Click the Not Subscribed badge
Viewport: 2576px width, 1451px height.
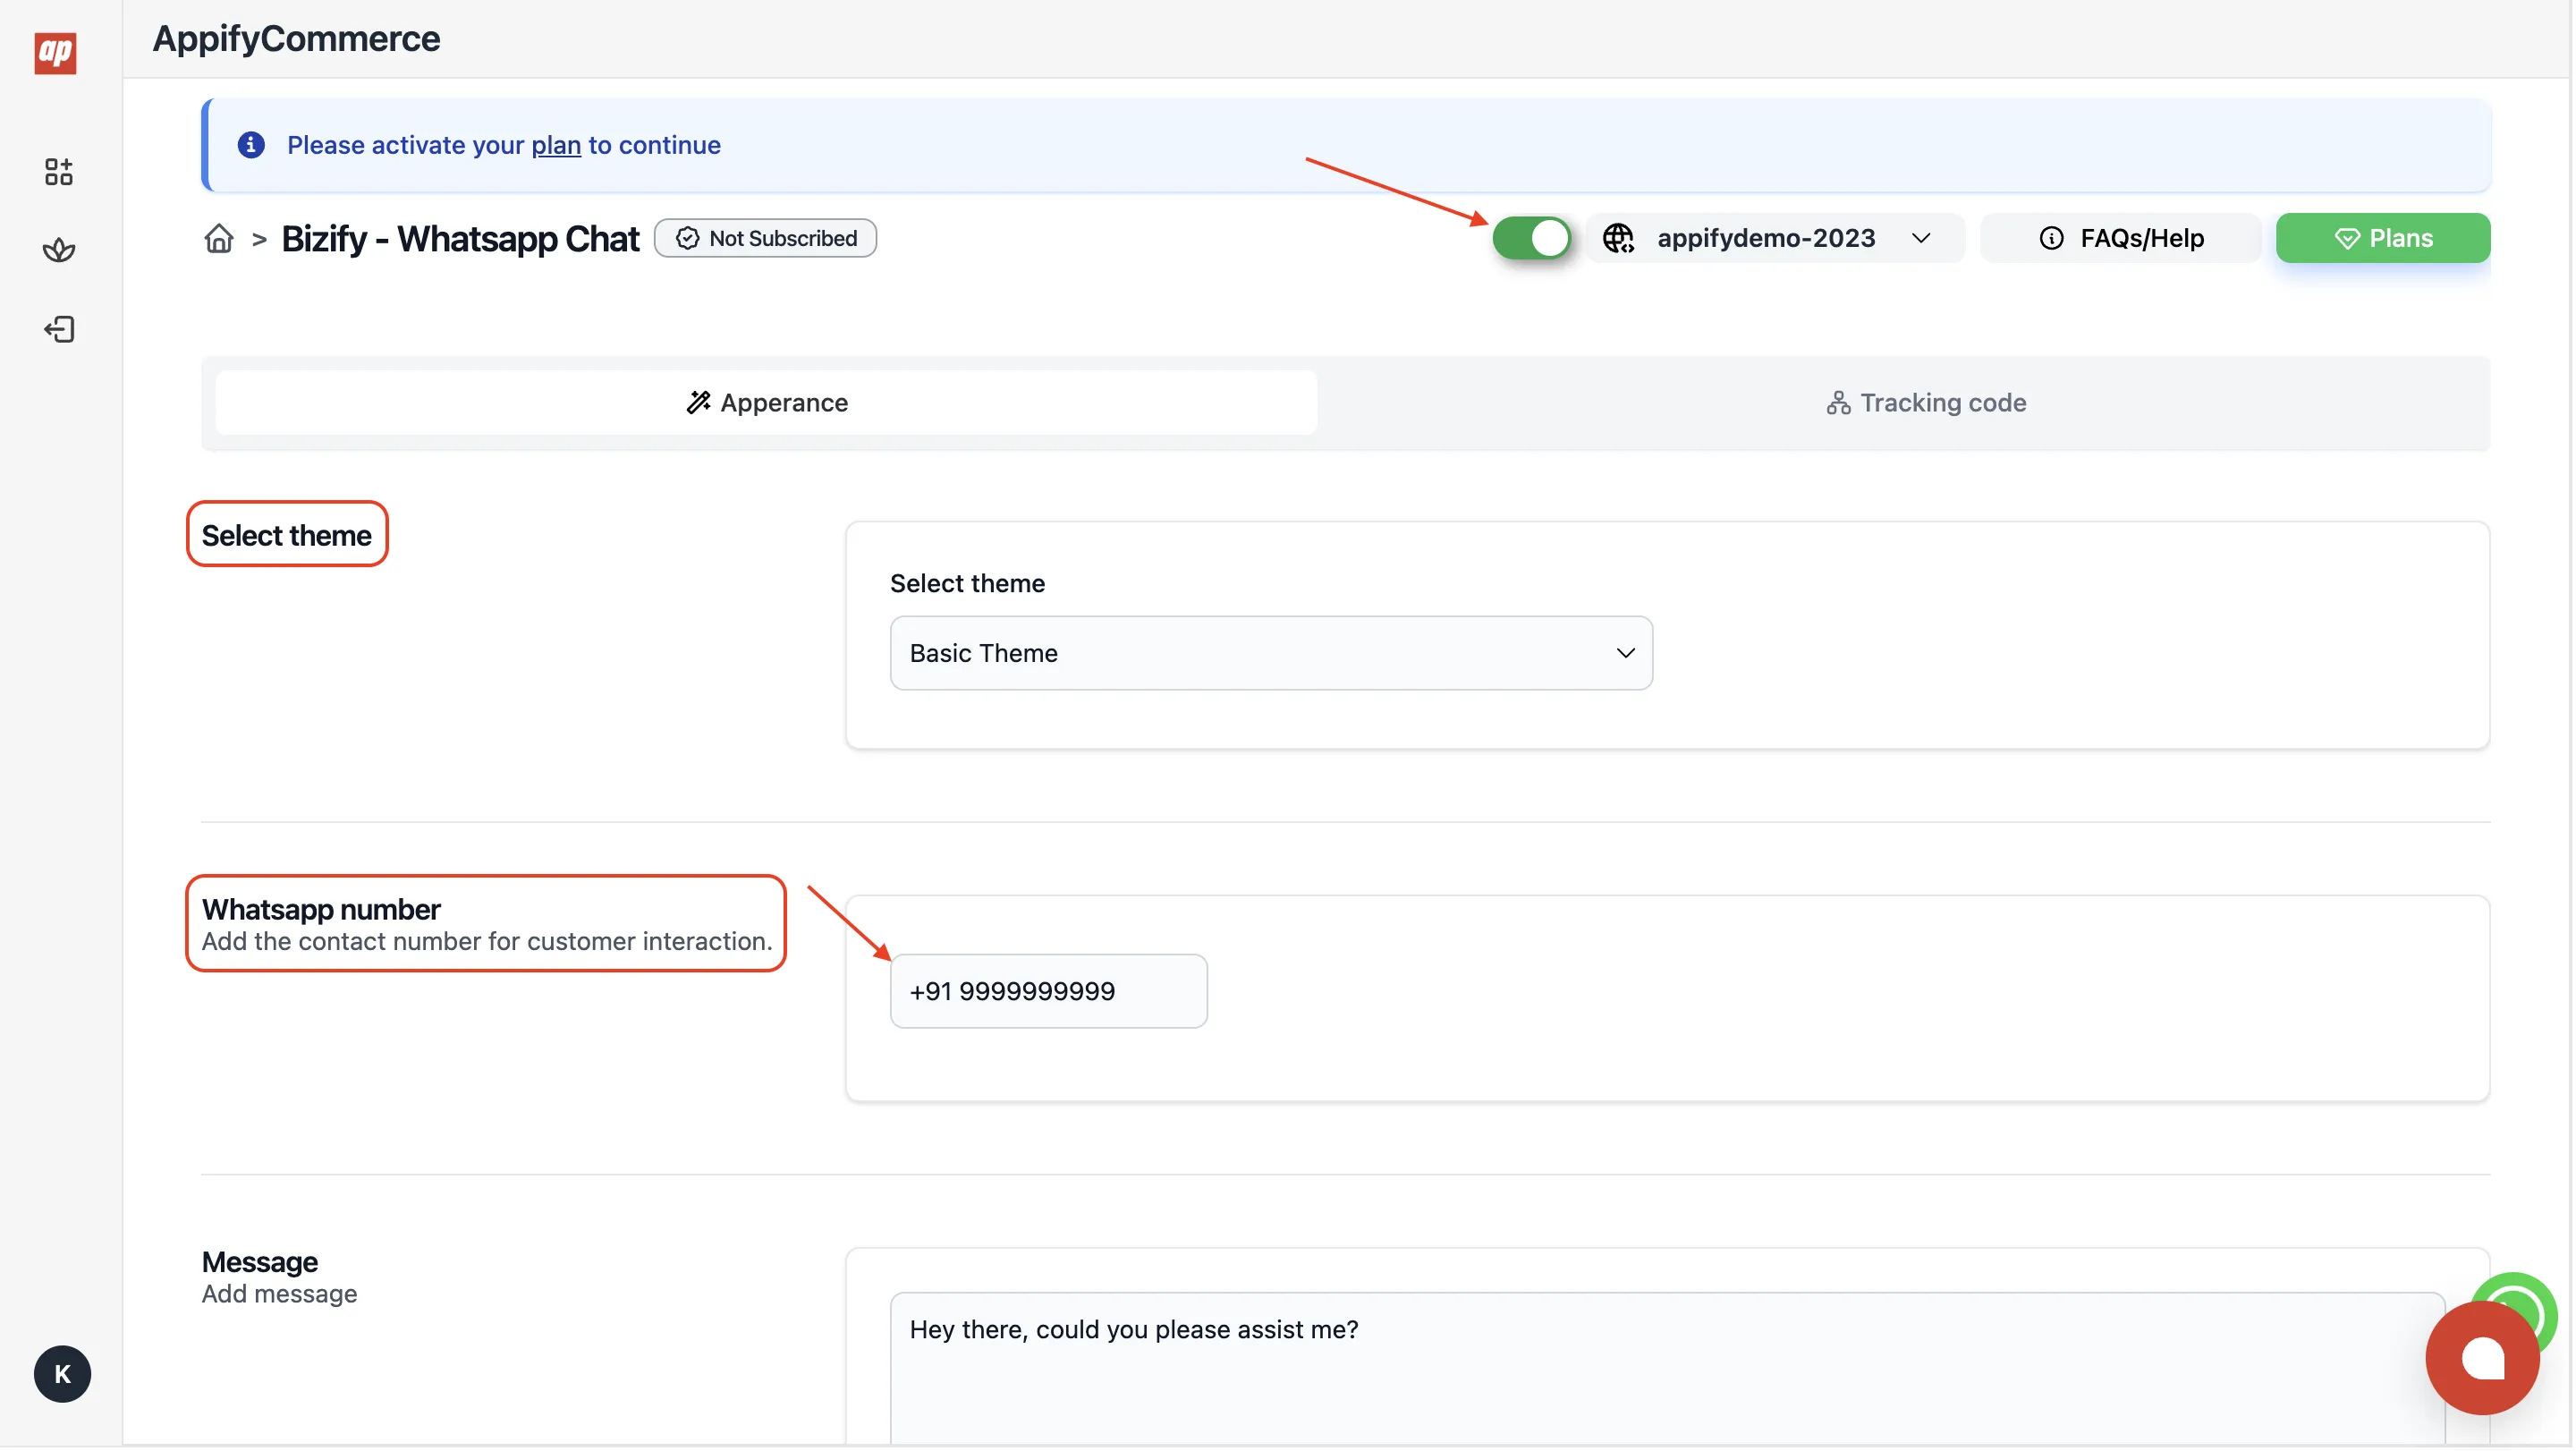766,238
